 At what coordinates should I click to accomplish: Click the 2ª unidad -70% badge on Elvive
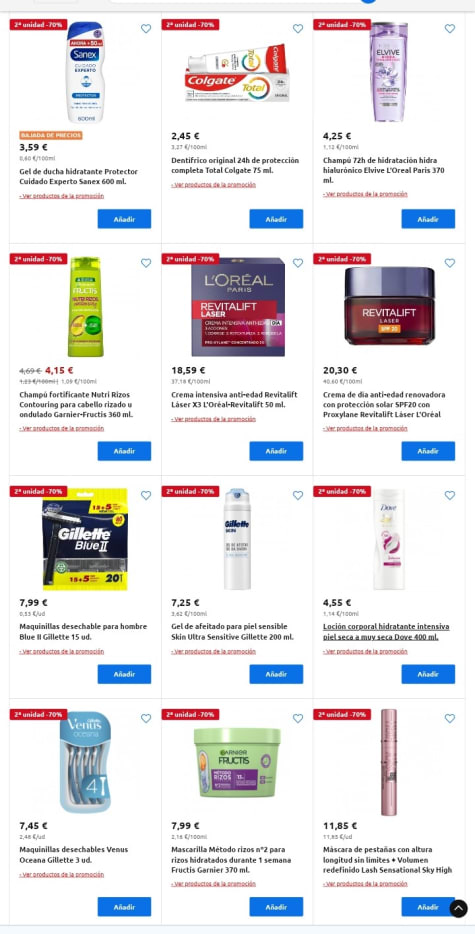342,24
